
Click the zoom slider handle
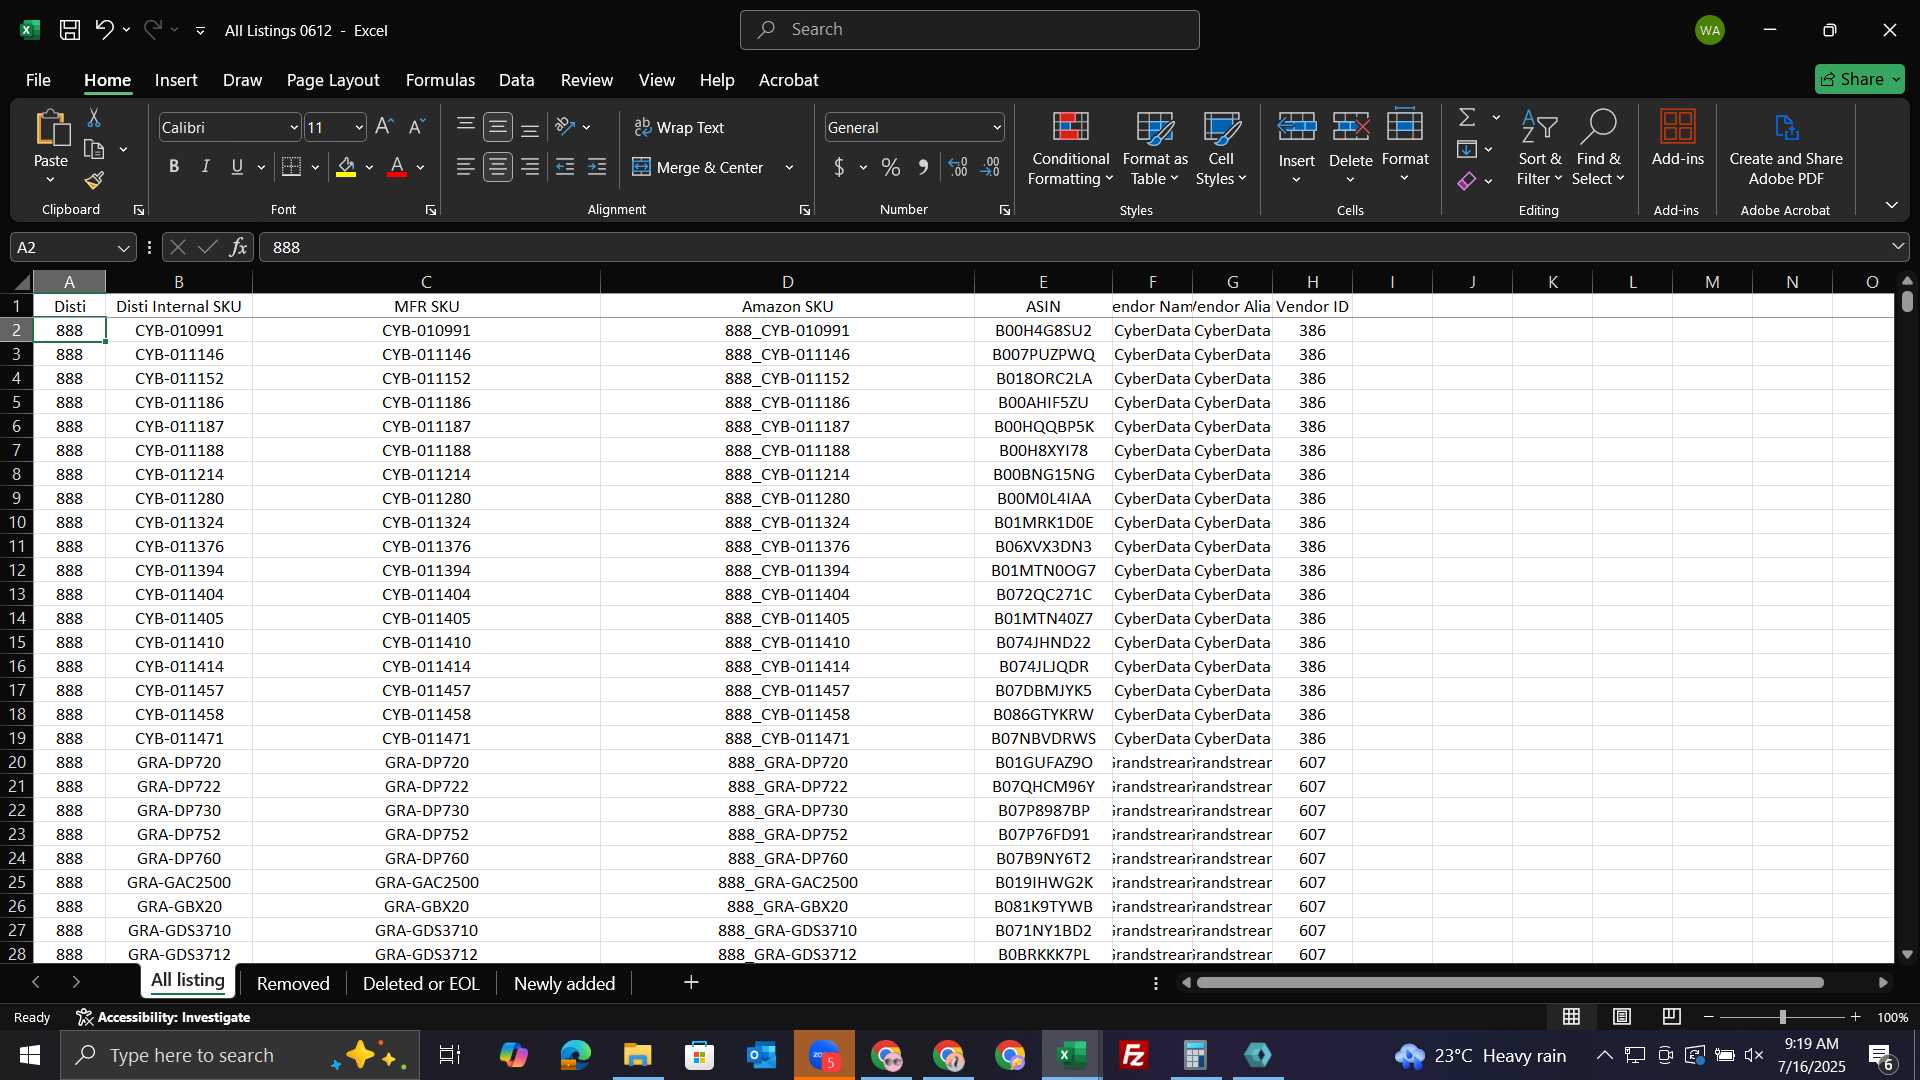tap(1782, 1017)
